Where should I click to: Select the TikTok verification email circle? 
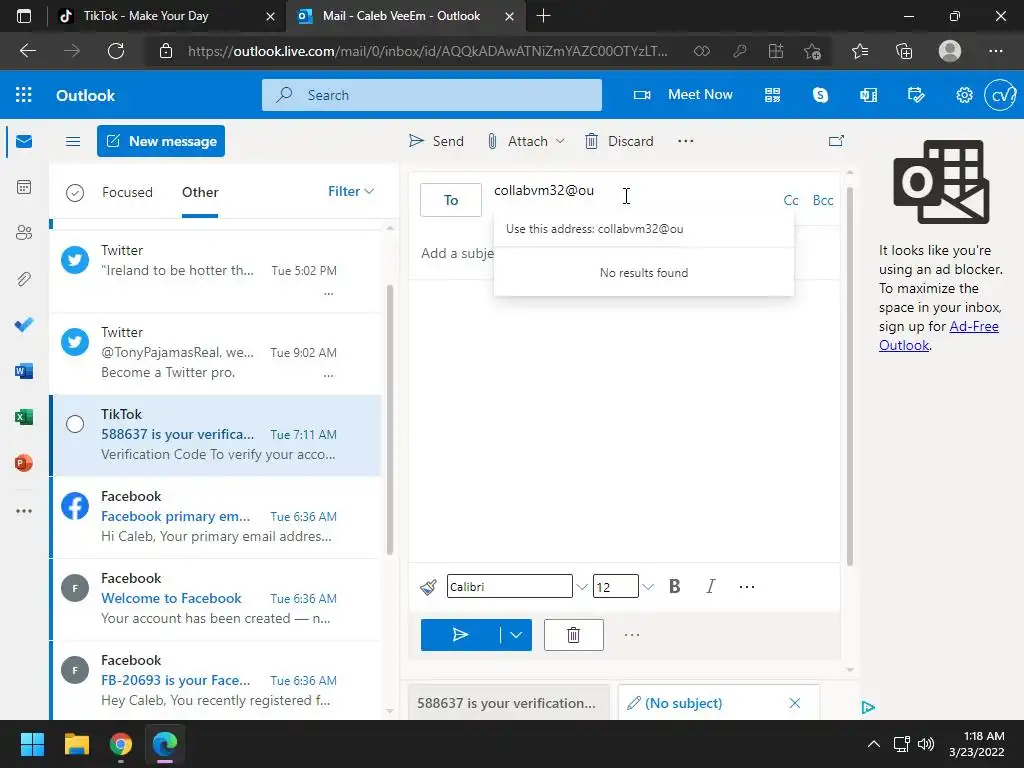pos(75,424)
